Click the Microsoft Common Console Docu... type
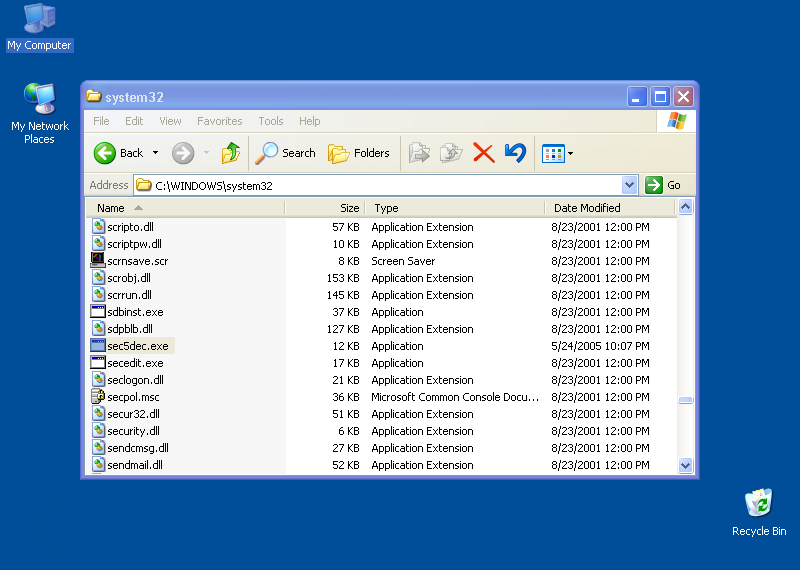Screen dimensions: 800x570 point(455,397)
